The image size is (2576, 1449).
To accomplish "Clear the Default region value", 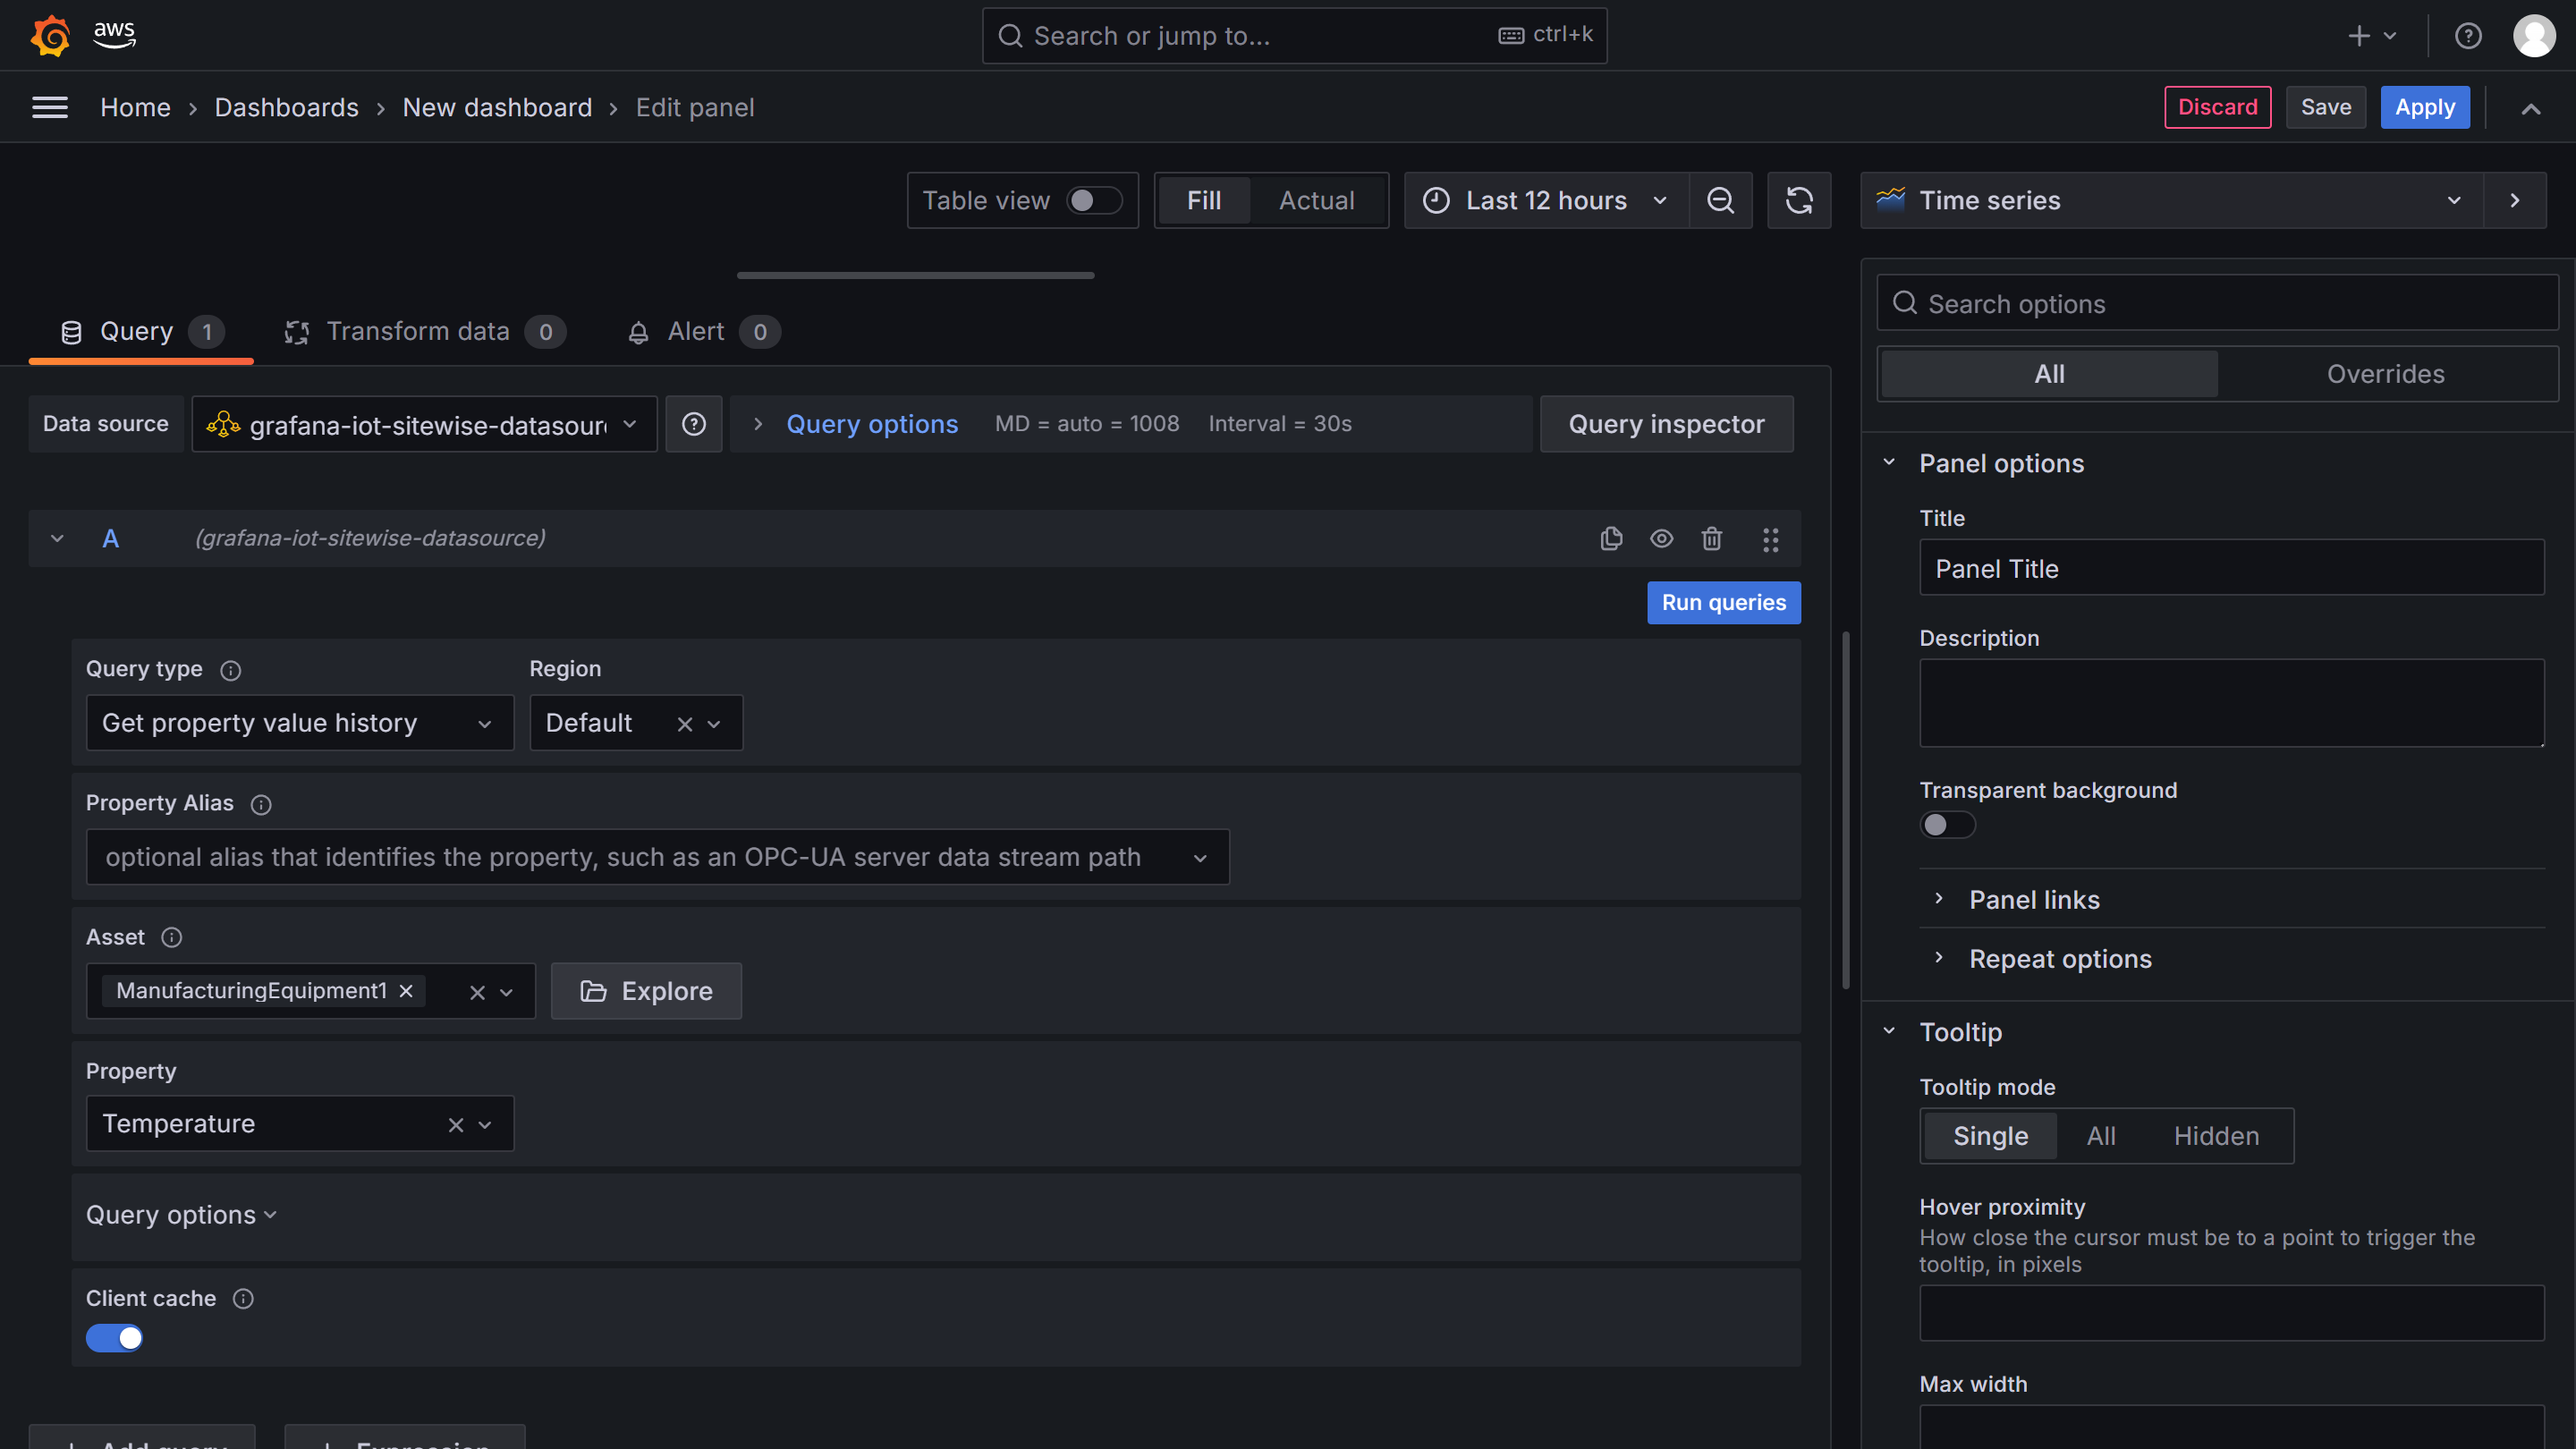I will [685, 724].
